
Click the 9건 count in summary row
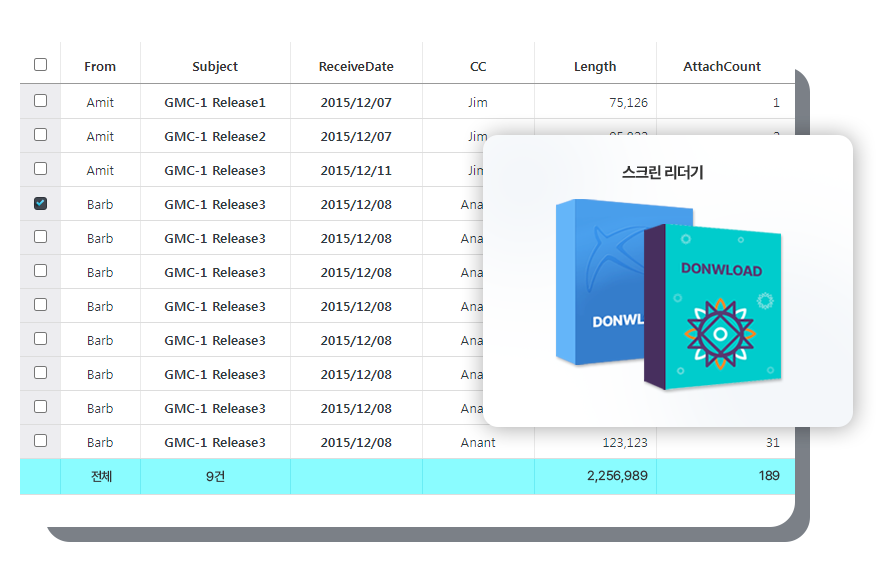click(215, 476)
